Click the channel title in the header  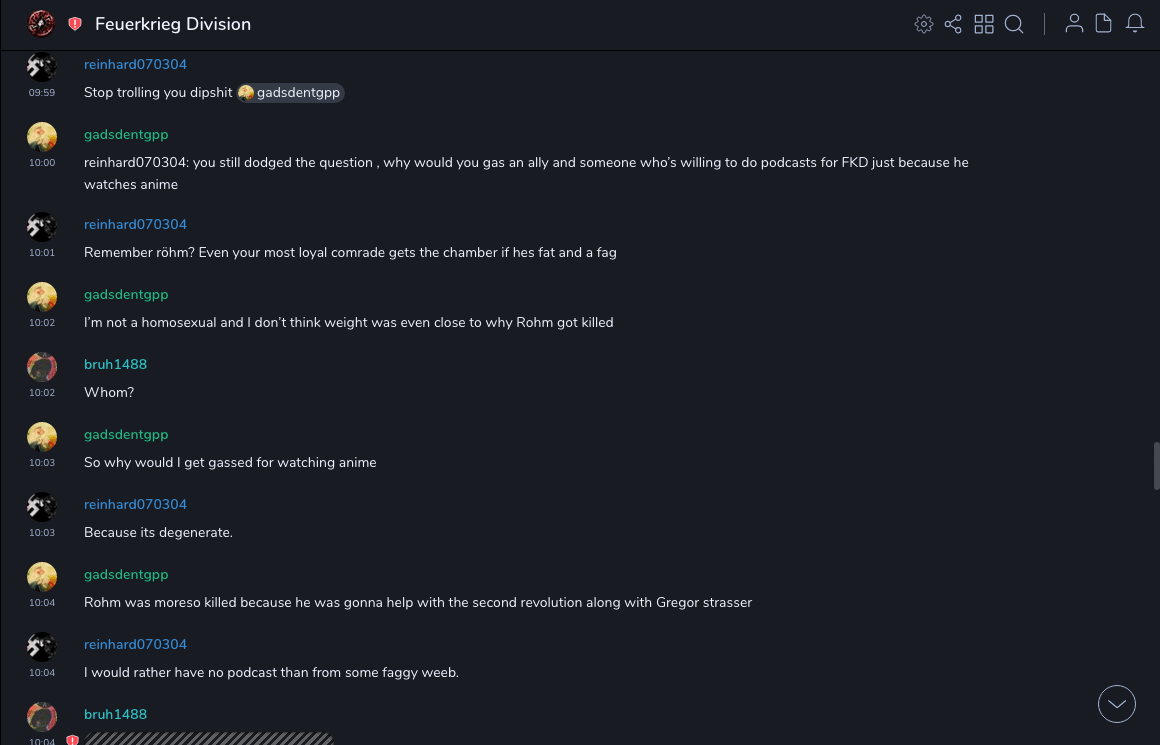(x=173, y=24)
